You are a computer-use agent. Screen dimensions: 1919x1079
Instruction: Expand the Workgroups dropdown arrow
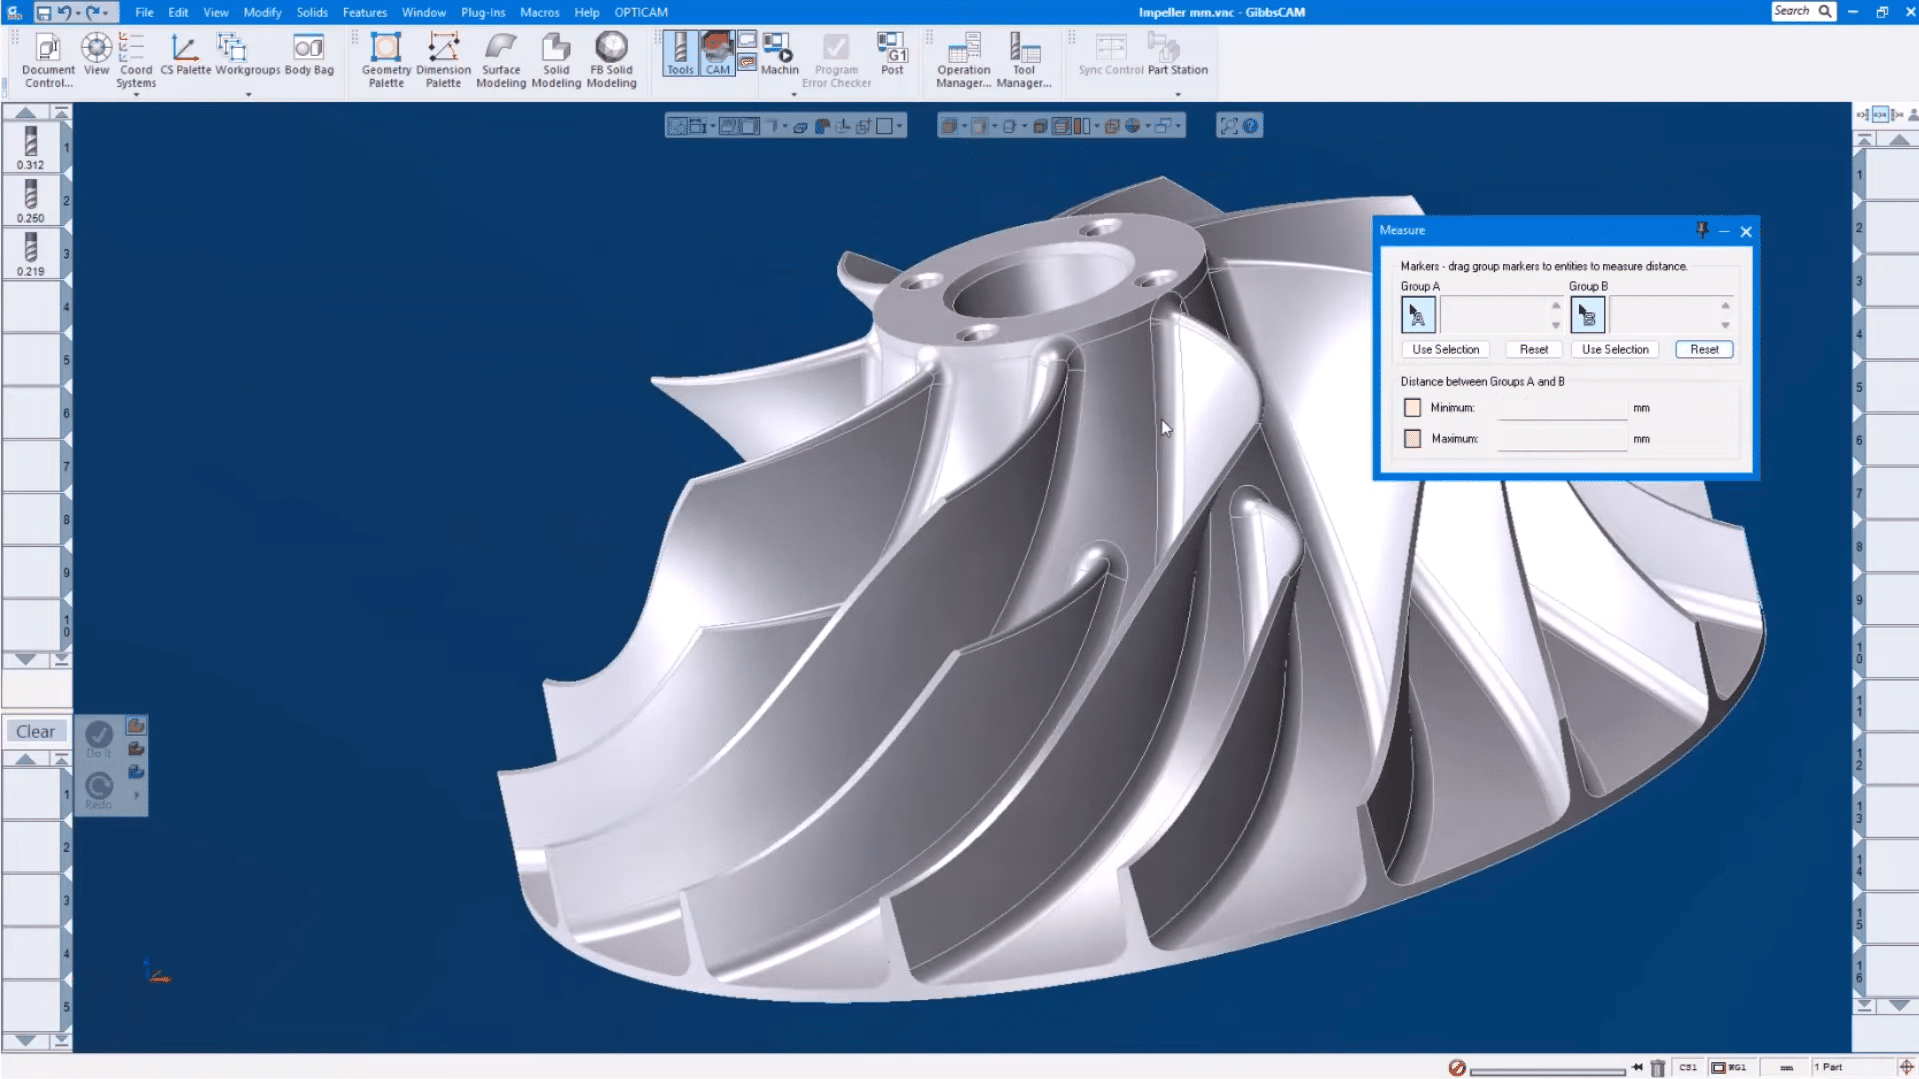coord(248,95)
